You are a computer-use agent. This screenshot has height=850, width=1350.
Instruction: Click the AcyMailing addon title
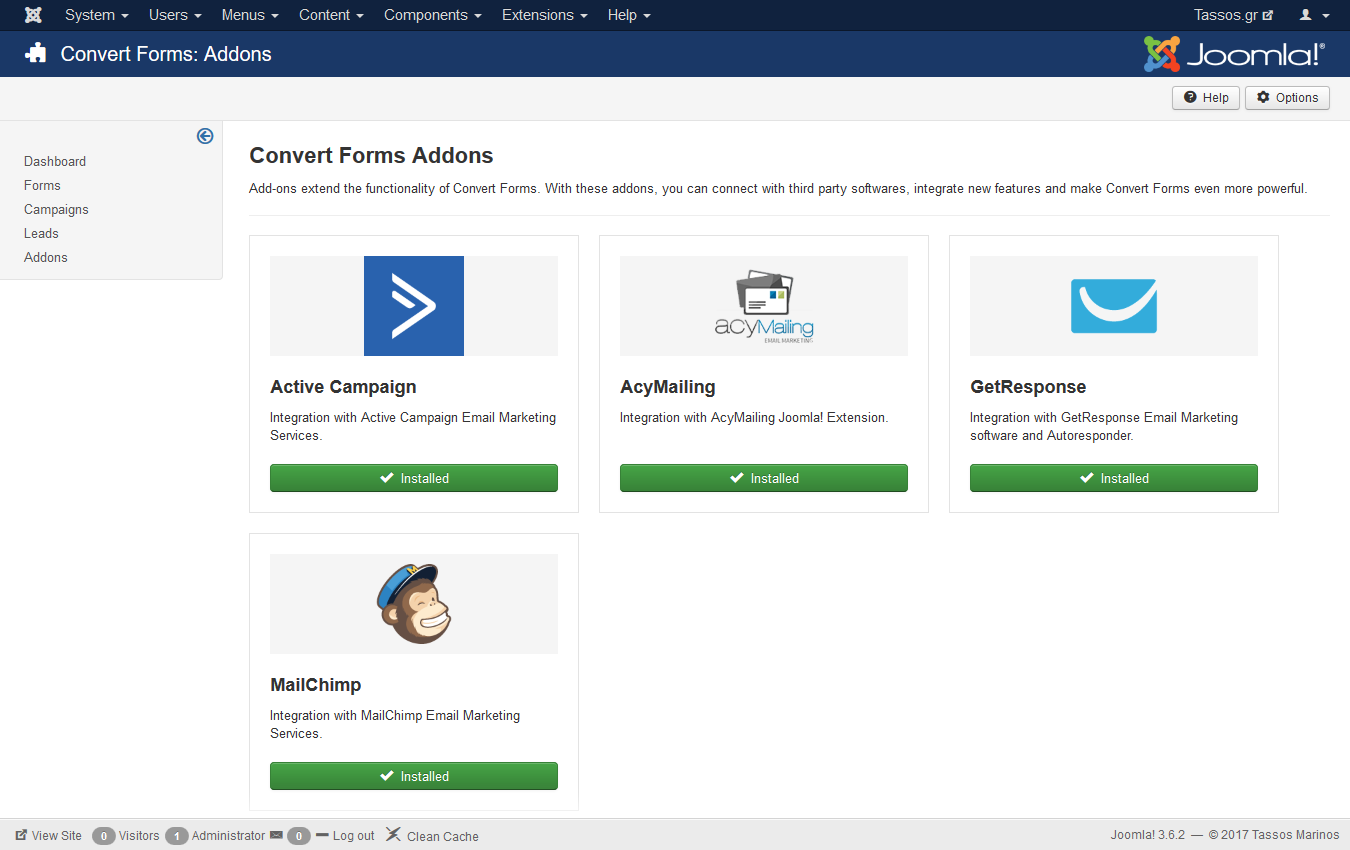pyautogui.click(x=668, y=387)
